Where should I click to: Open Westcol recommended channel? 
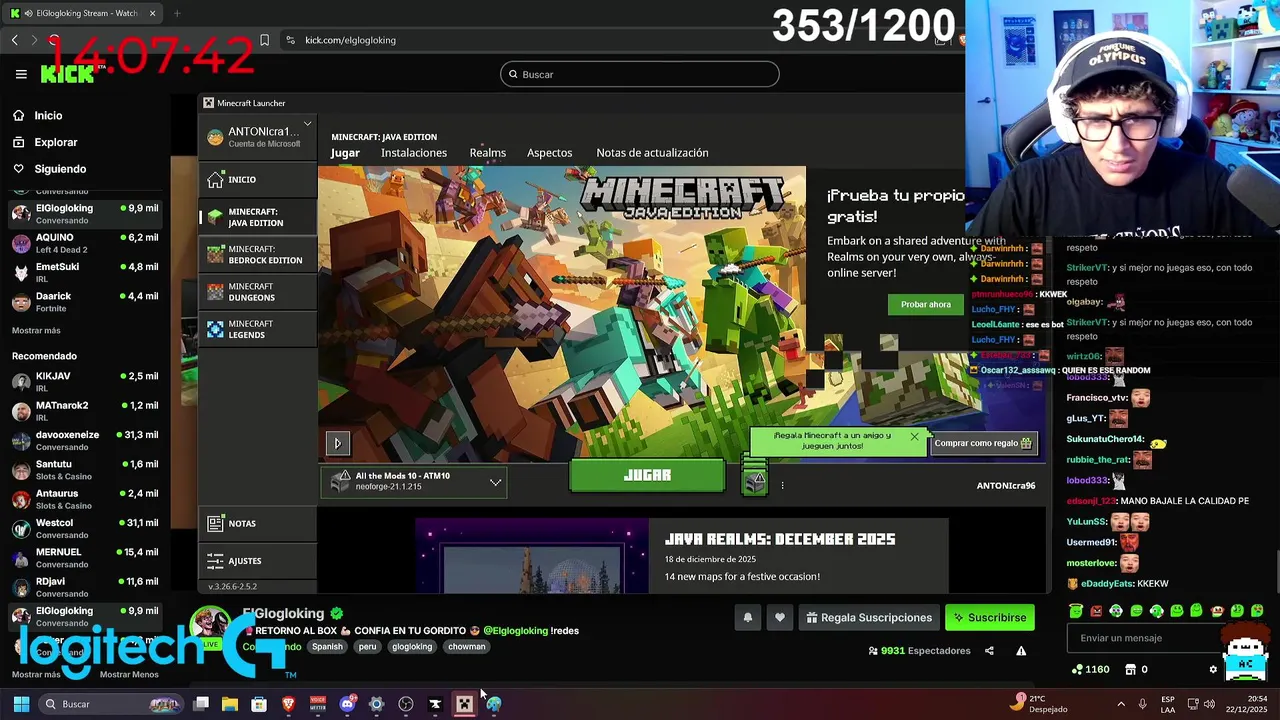[x=85, y=528]
